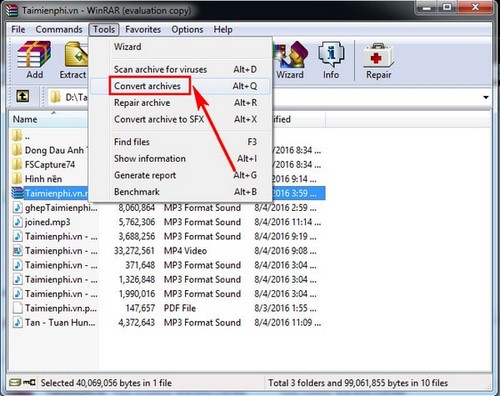Click the WinRAR title bar app icon
This screenshot has height=396, width=500.
click(x=12, y=10)
